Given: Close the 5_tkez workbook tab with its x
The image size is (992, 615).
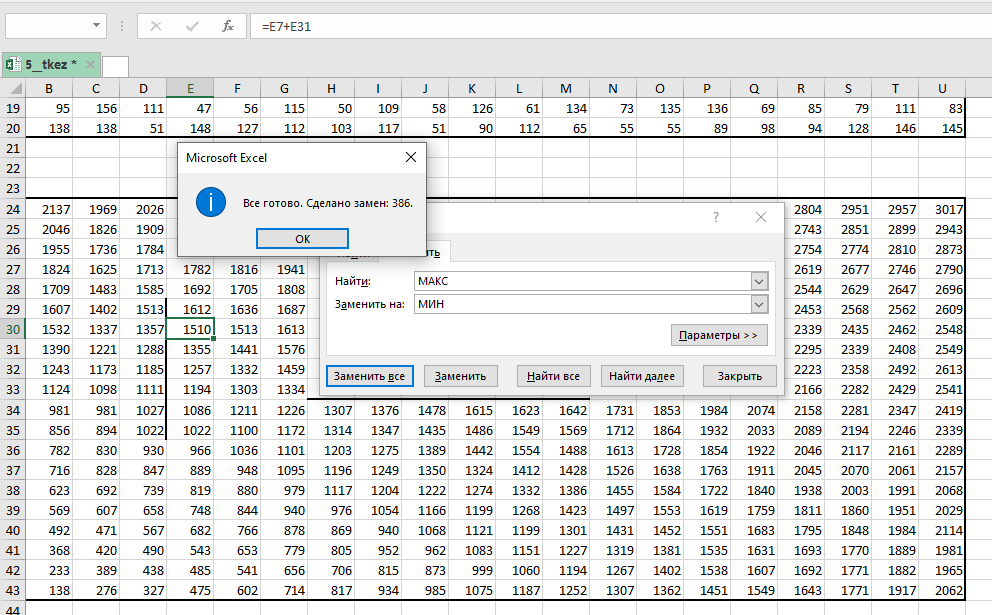Looking at the screenshot, I should (x=90, y=65).
